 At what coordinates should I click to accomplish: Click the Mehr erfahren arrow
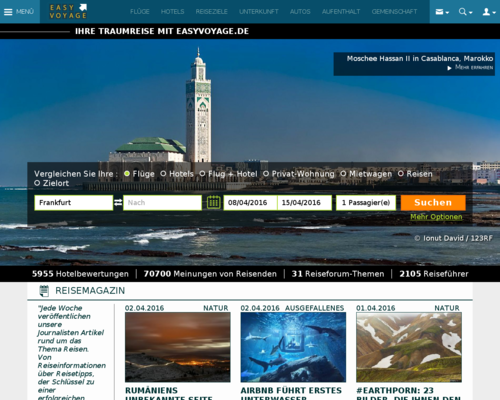click(449, 68)
